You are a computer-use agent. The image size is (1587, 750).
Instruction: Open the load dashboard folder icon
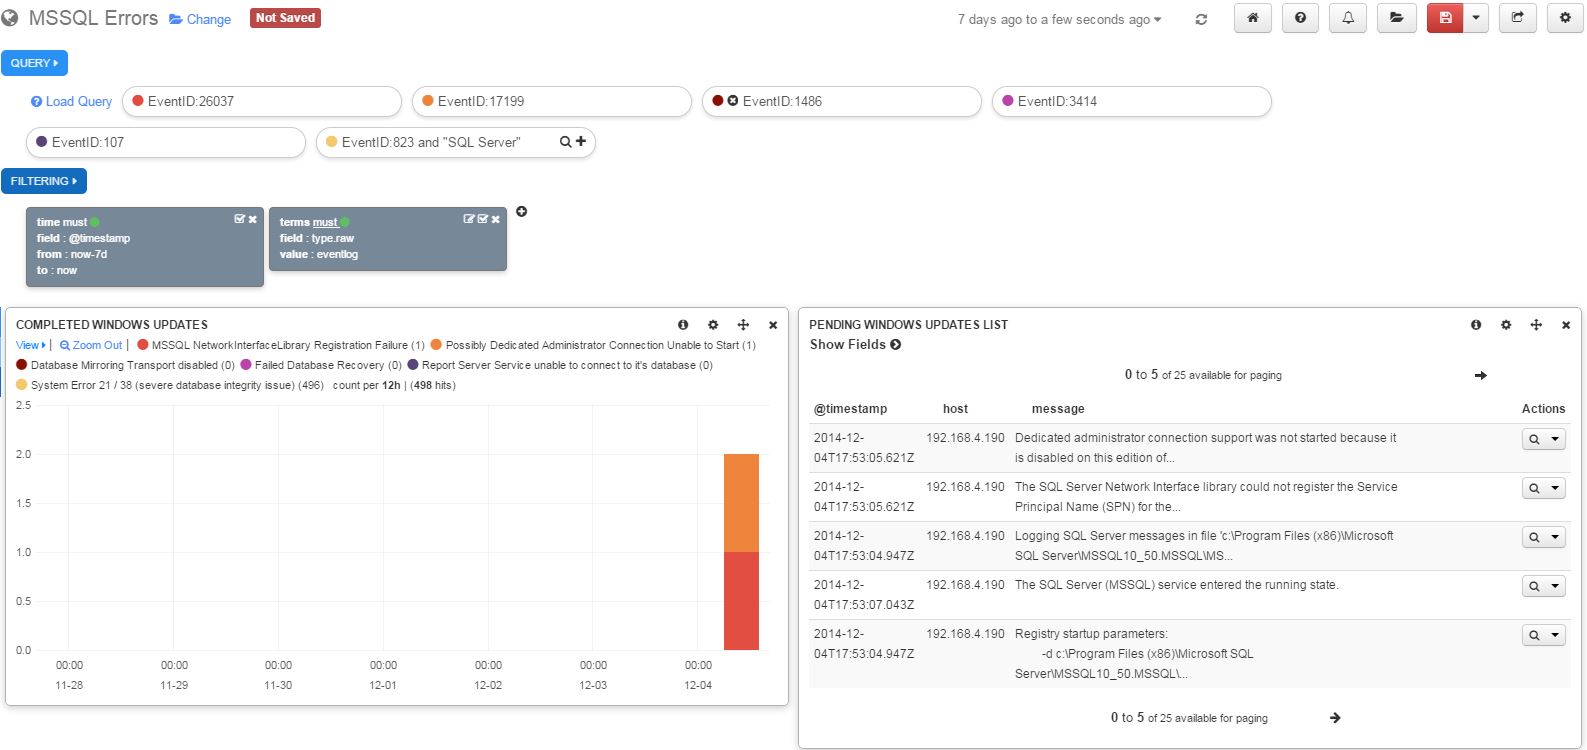pos(1396,18)
